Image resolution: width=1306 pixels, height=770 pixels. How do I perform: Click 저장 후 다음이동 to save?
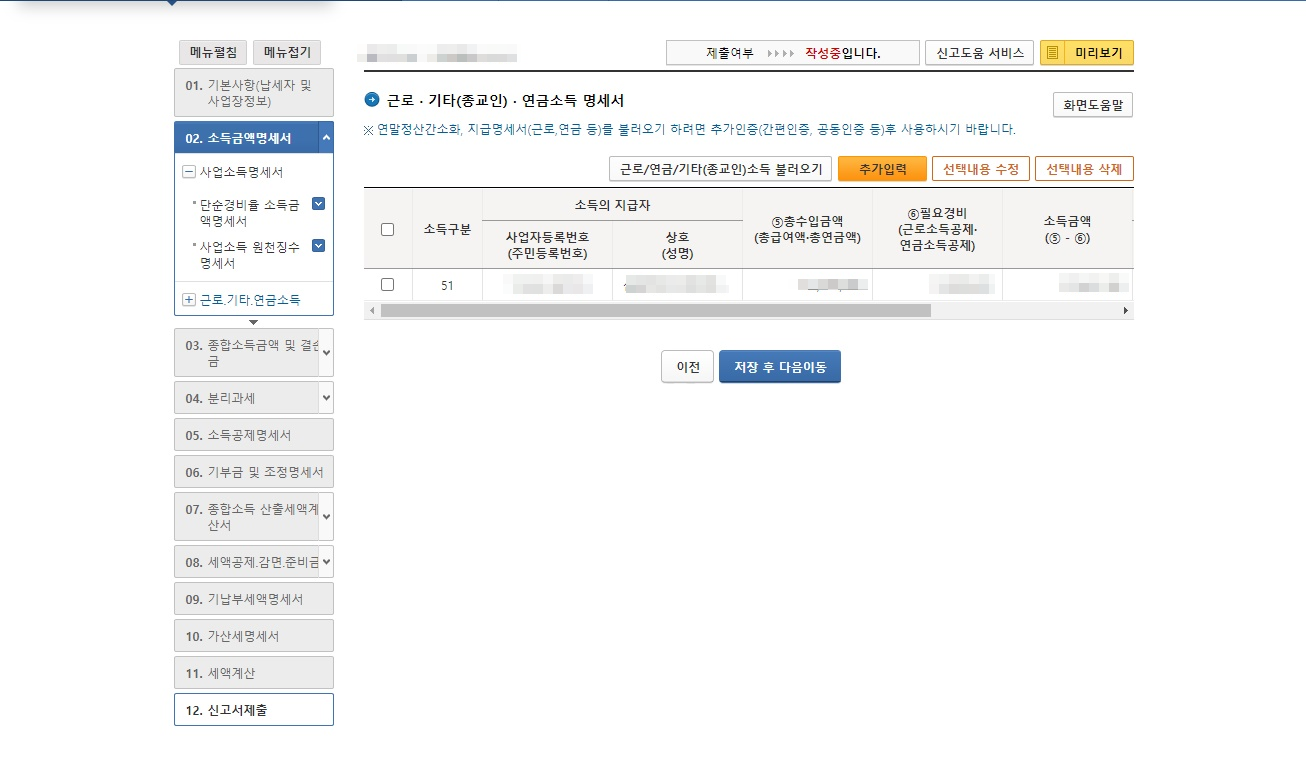click(x=779, y=366)
